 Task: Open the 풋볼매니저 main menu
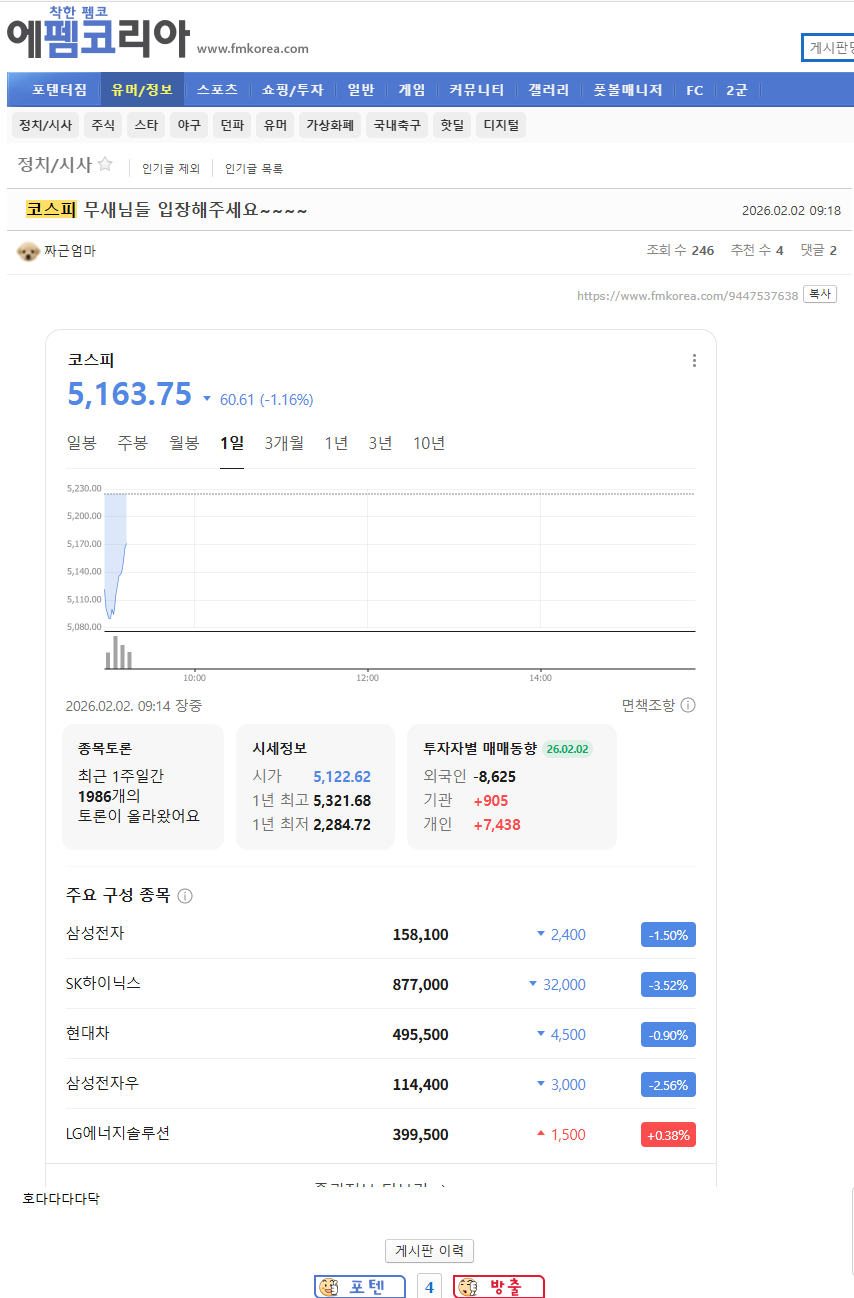click(628, 90)
